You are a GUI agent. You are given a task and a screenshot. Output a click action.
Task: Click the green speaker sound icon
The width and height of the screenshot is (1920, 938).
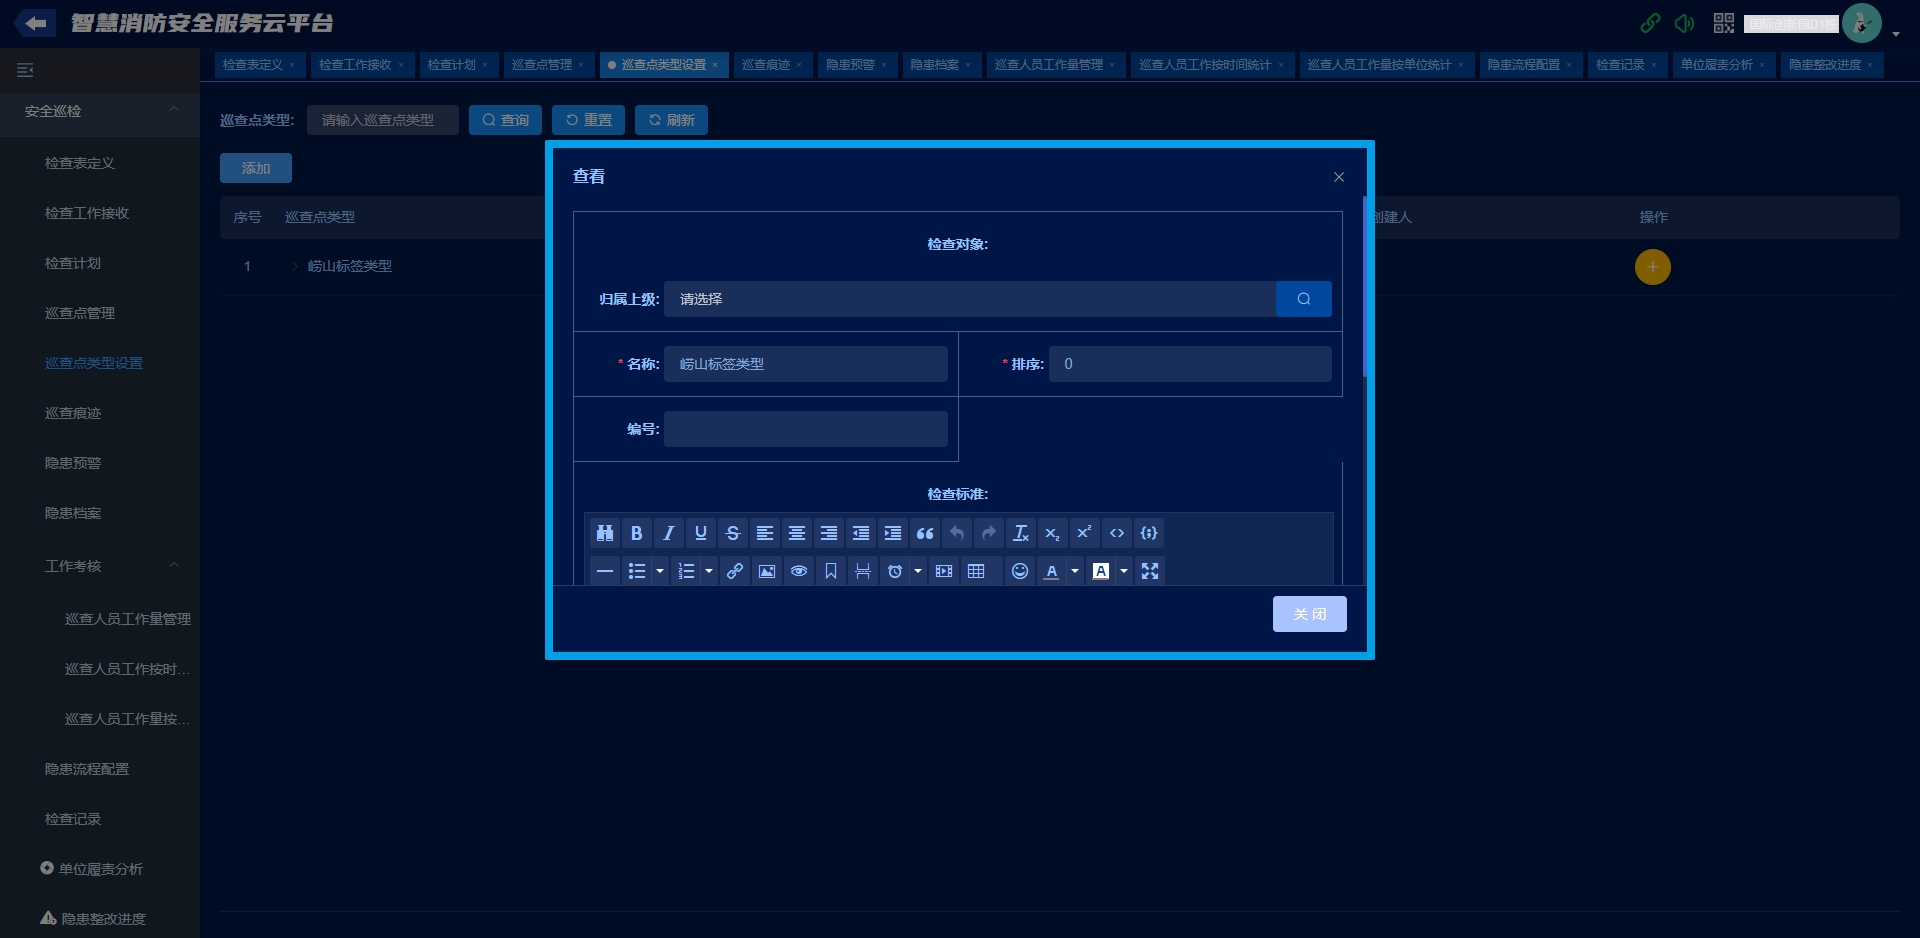point(1685,23)
